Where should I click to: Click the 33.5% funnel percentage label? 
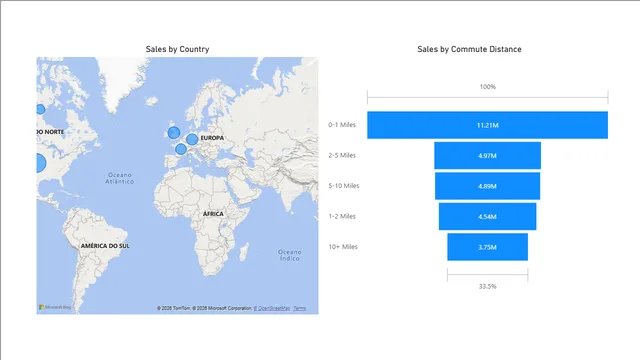point(487,287)
